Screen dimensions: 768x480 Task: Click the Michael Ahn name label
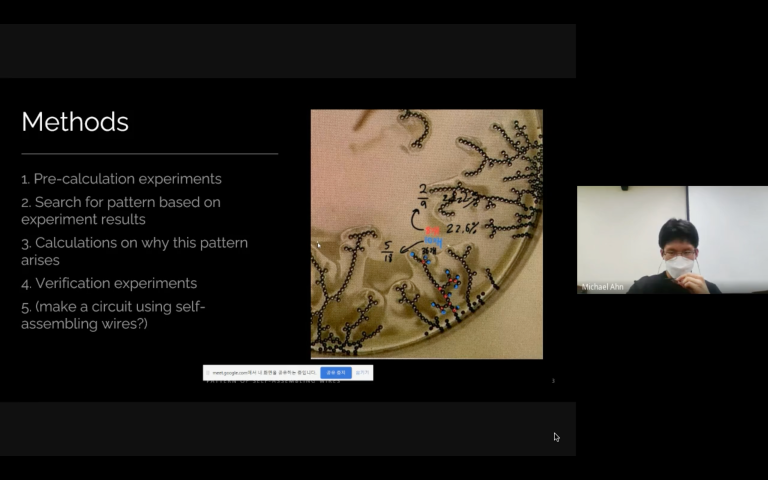[604, 287]
